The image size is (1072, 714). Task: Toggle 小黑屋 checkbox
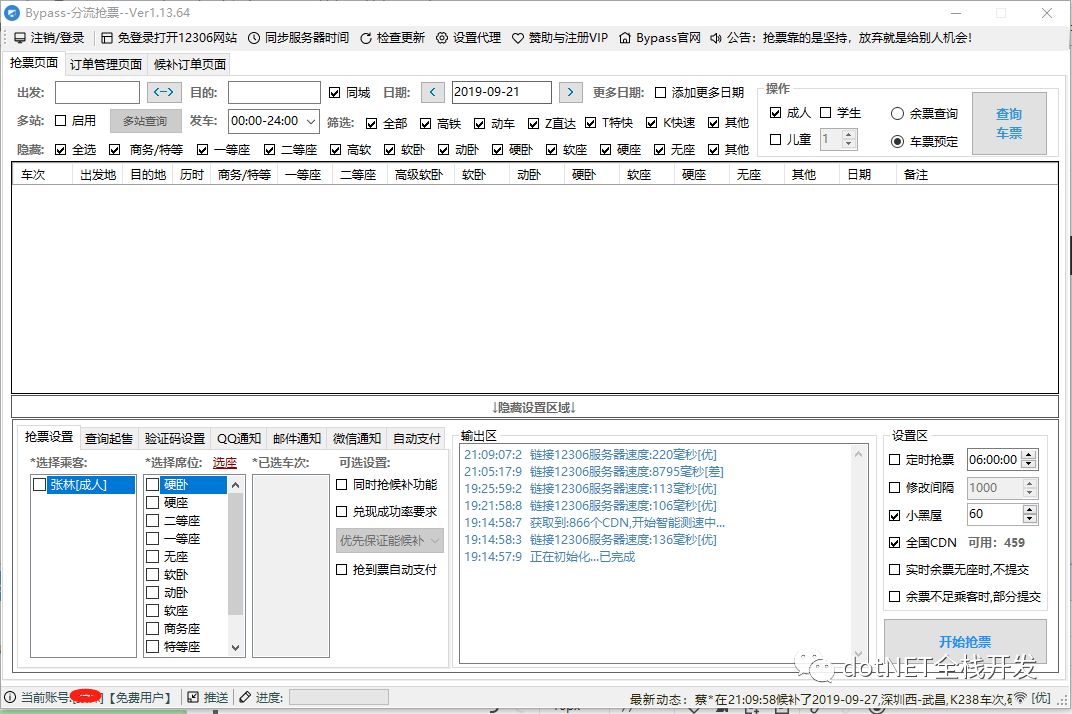(894, 515)
